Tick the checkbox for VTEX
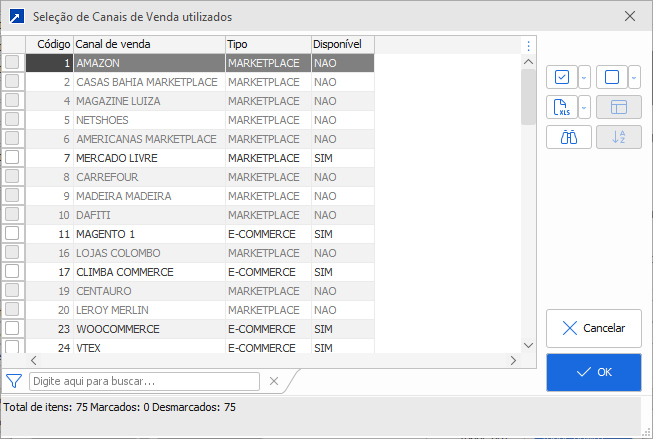Viewport: 667px width, 446px height. click(12, 346)
